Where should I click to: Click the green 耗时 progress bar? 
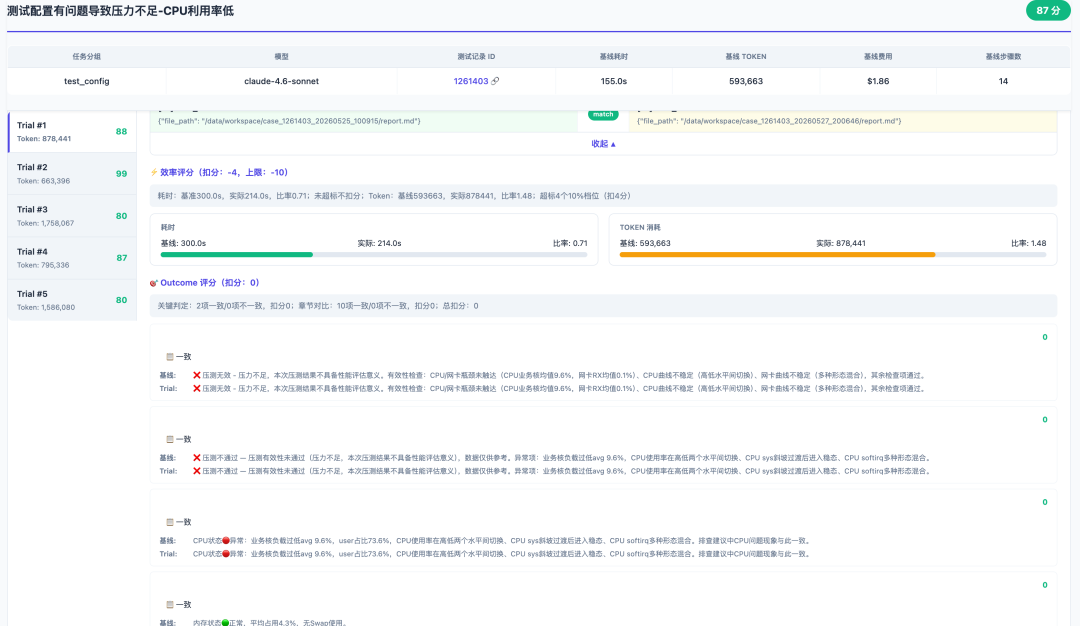coord(236,255)
